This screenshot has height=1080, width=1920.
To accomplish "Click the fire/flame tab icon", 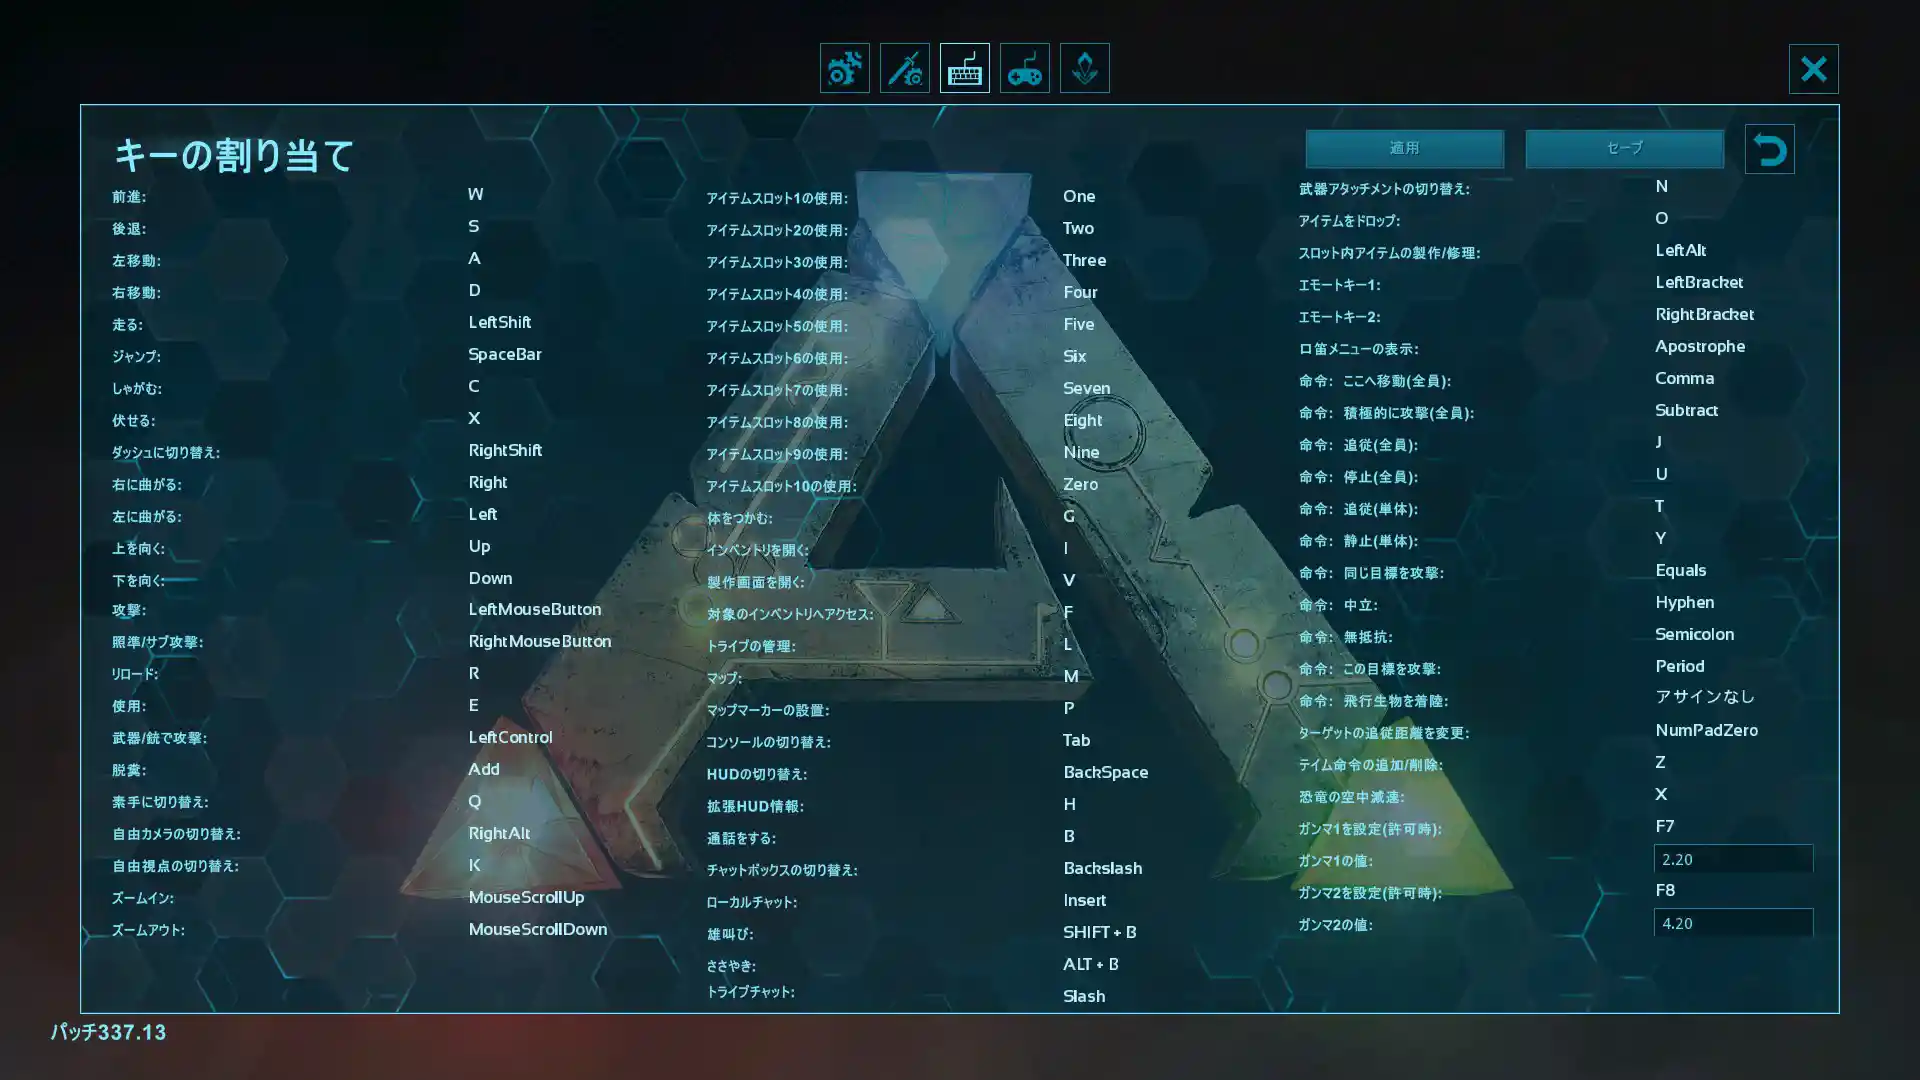I will [x=1084, y=69].
